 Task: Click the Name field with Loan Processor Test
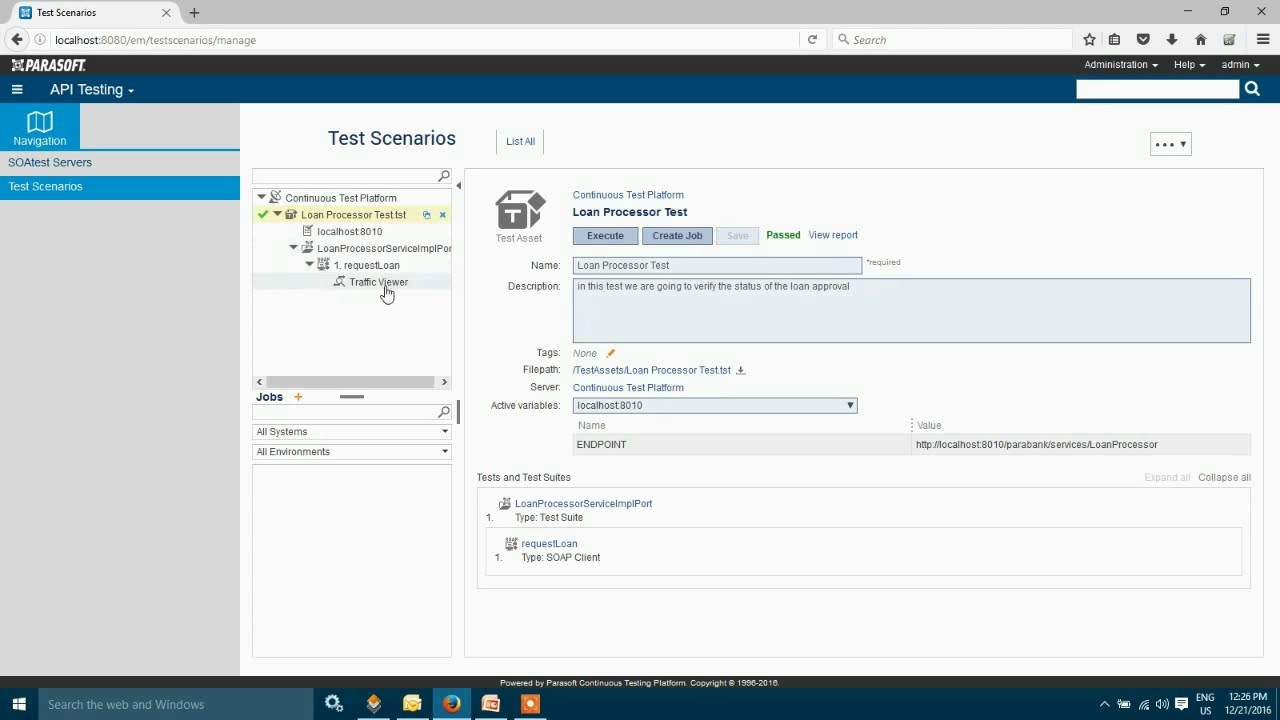point(717,265)
